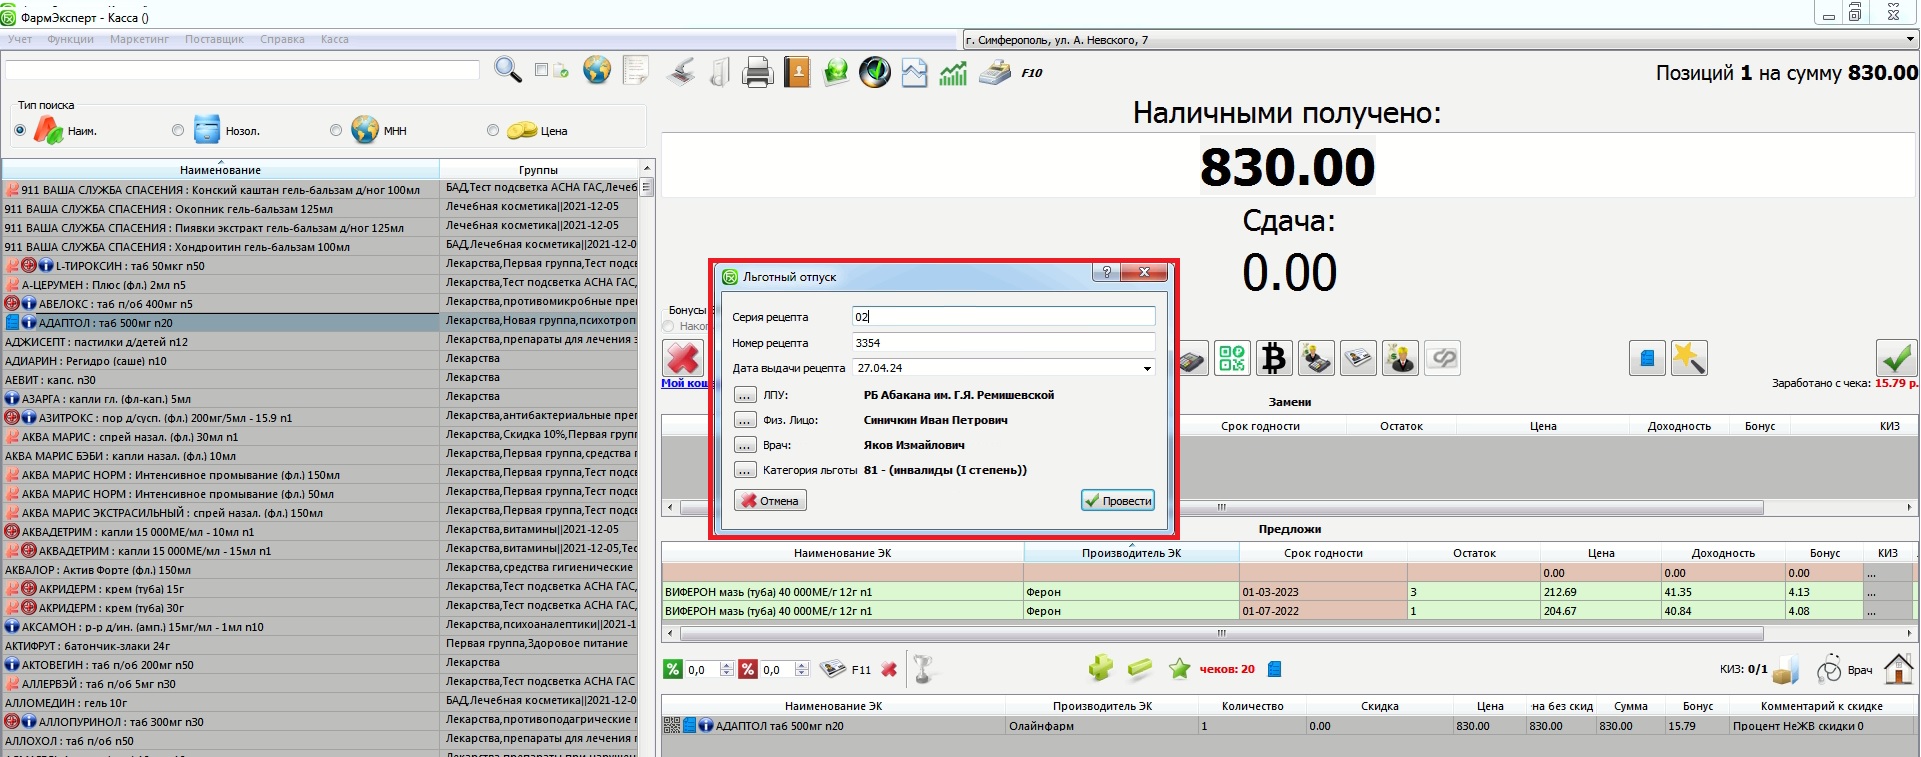Screen dimensions: 1921x757
Task: Click the green plus add-quantity icon
Action: (x=1100, y=668)
